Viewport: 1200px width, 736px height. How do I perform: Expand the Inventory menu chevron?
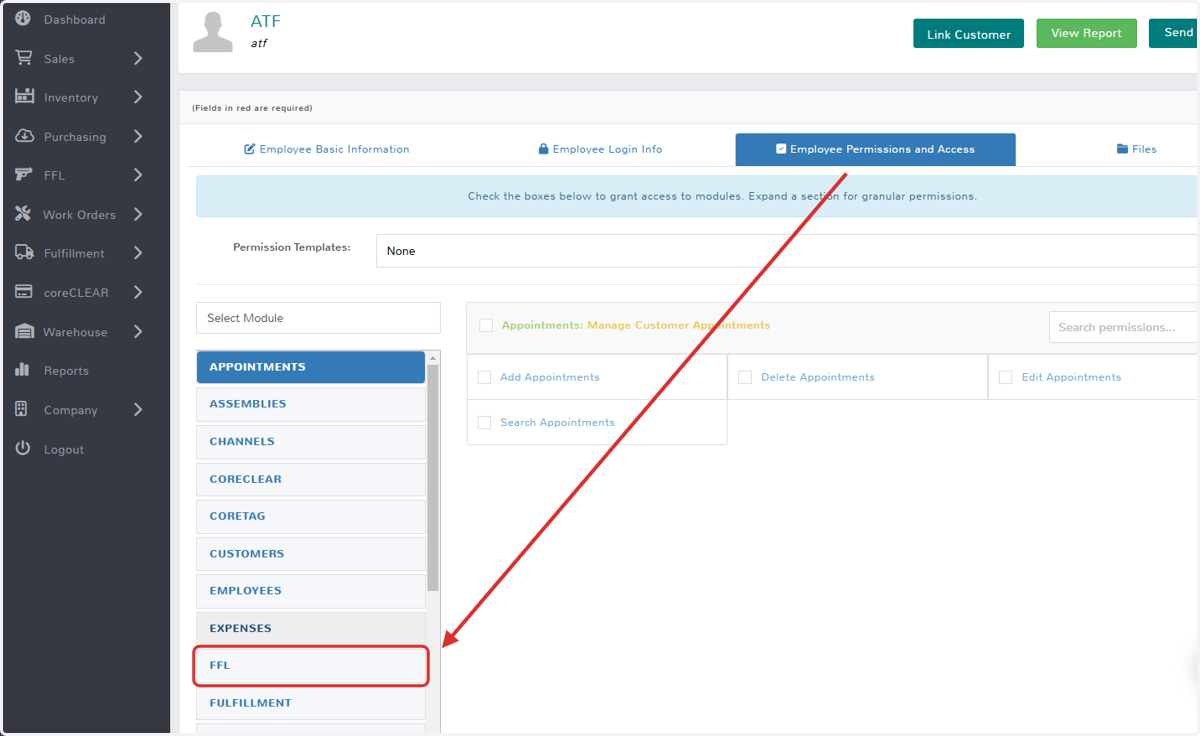[x=138, y=97]
